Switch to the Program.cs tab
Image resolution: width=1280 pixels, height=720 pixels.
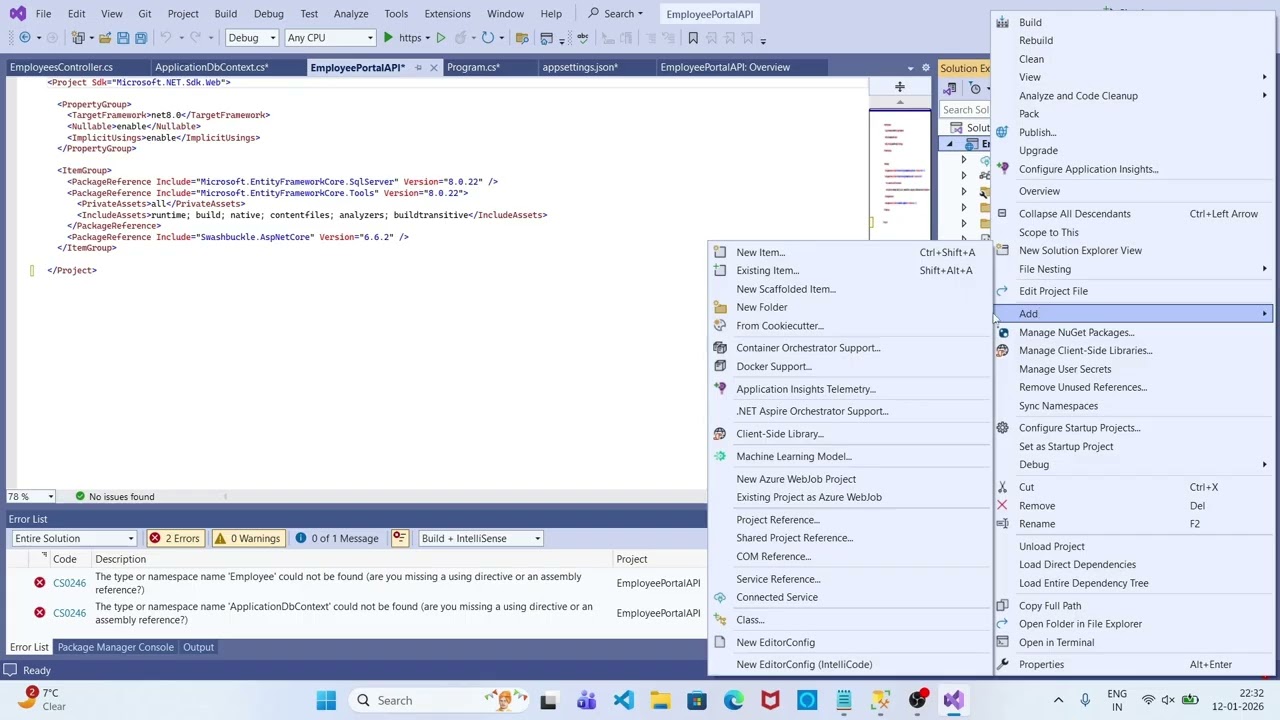[x=473, y=67]
